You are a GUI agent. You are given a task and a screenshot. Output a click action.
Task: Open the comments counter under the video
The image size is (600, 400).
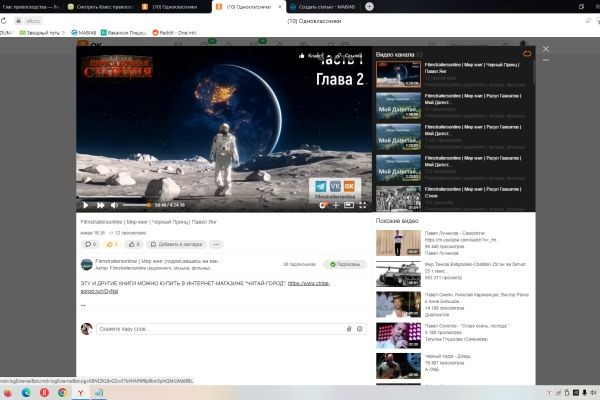click(91, 244)
